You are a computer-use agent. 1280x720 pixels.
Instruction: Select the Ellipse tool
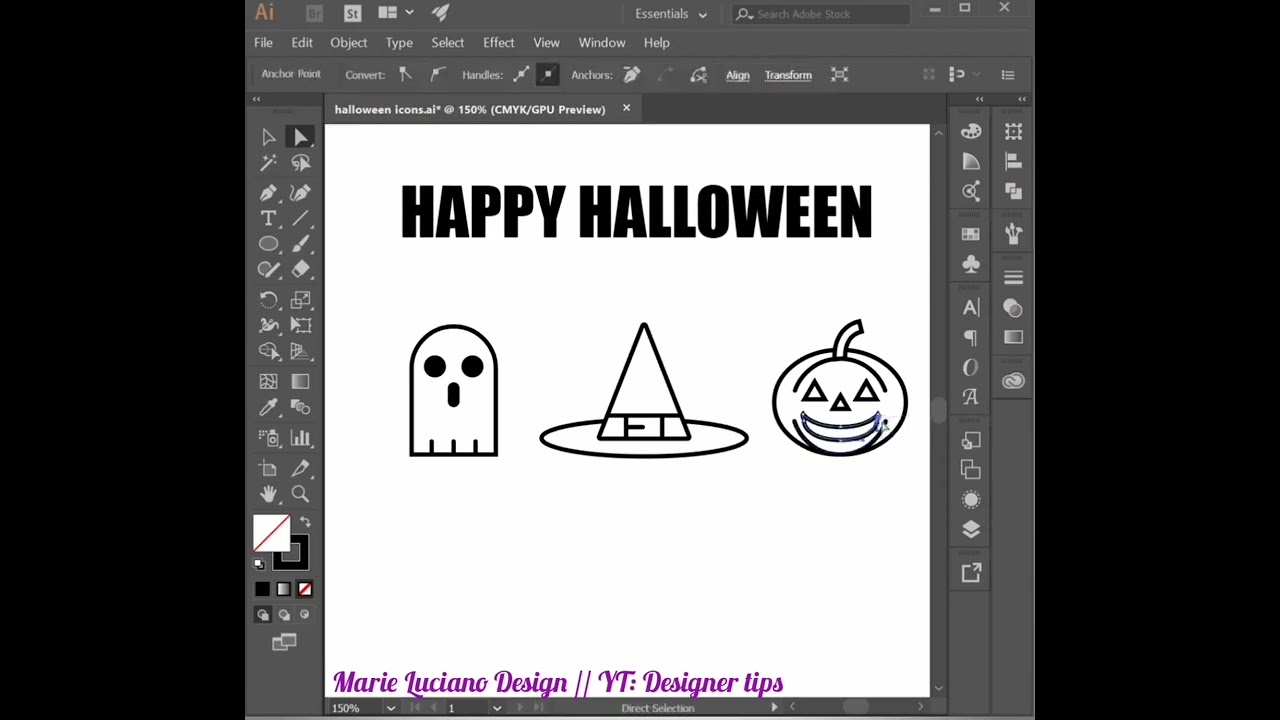(x=268, y=244)
